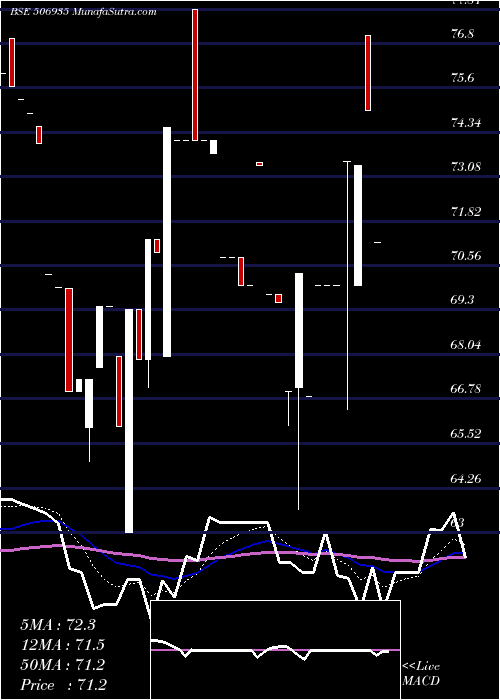
Task: Click the tallest red candlestick above 74.34
Action: [x=195, y=75]
